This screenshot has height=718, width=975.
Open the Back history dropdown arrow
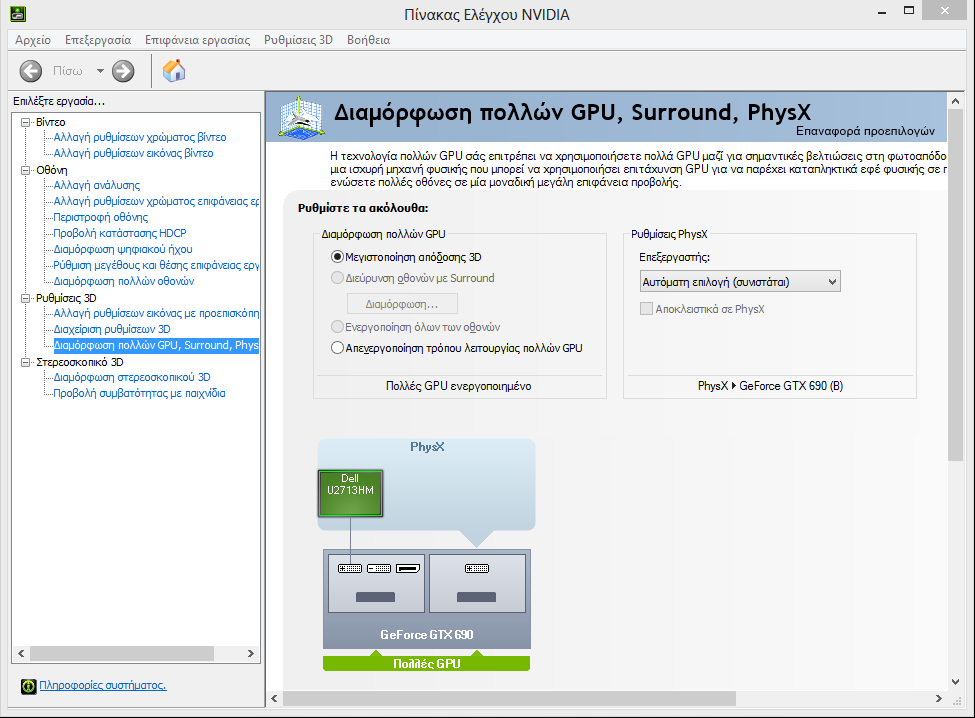click(100, 71)
